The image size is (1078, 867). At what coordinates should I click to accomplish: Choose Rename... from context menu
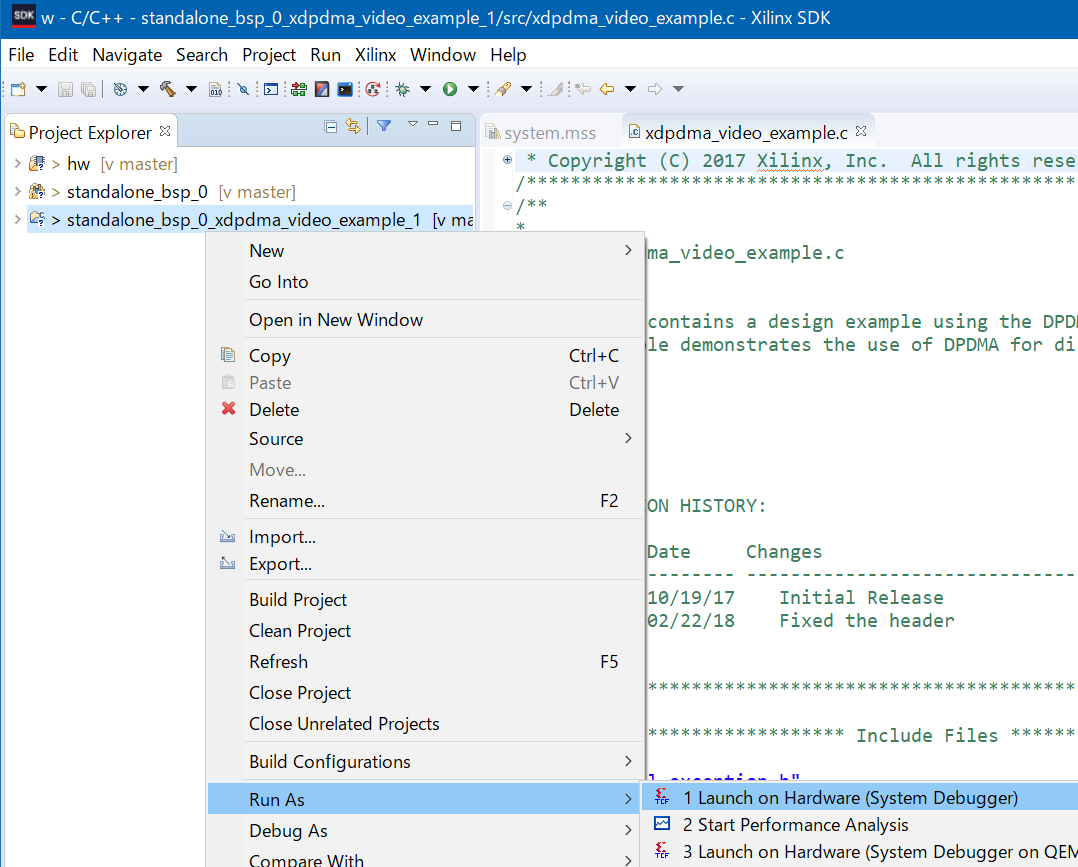[426, 501]
